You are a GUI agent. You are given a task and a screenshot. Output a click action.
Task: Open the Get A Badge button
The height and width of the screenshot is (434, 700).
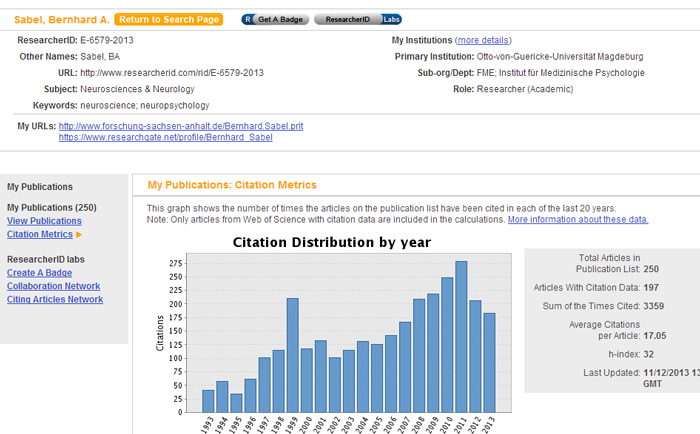point(275,19)
